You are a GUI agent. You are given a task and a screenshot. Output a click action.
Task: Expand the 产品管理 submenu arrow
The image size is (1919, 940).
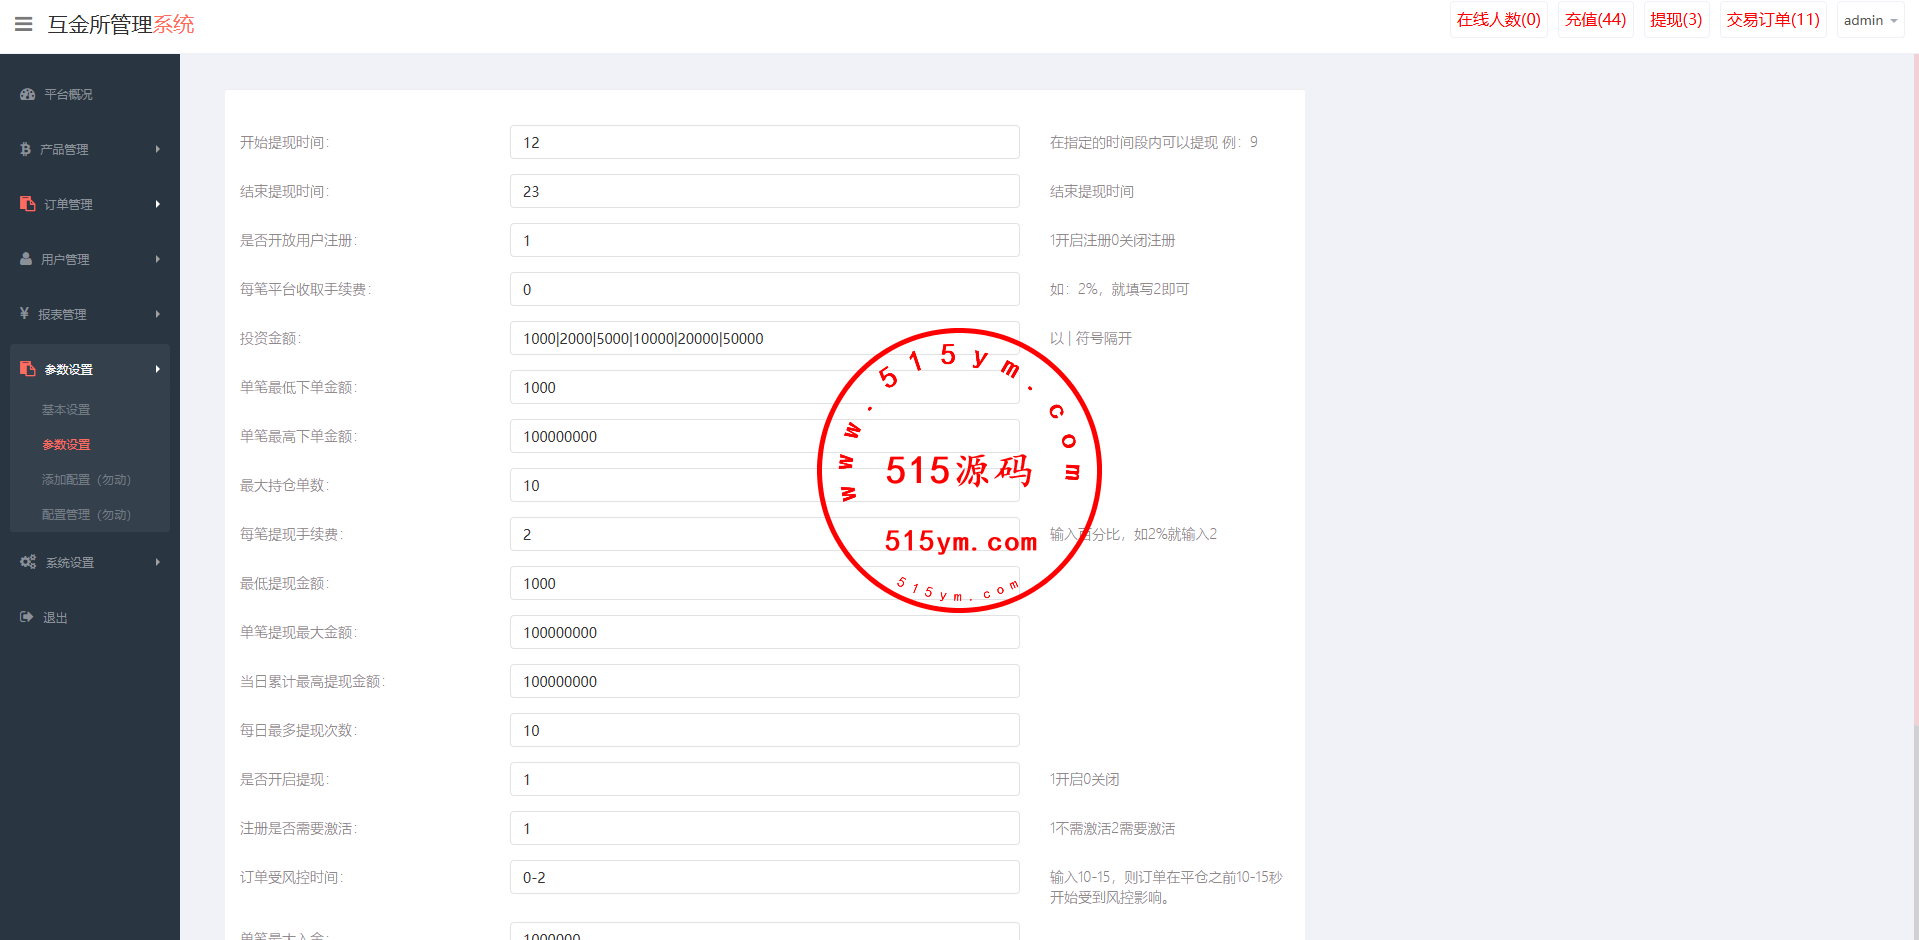157,149
